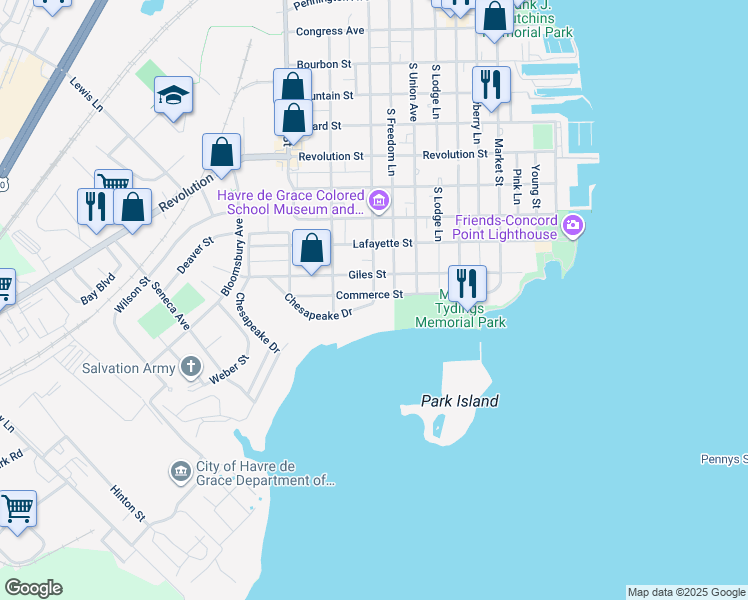748x600 pixels.
Task: Select the Salvation Army church icon
Action: coord(190,368)
